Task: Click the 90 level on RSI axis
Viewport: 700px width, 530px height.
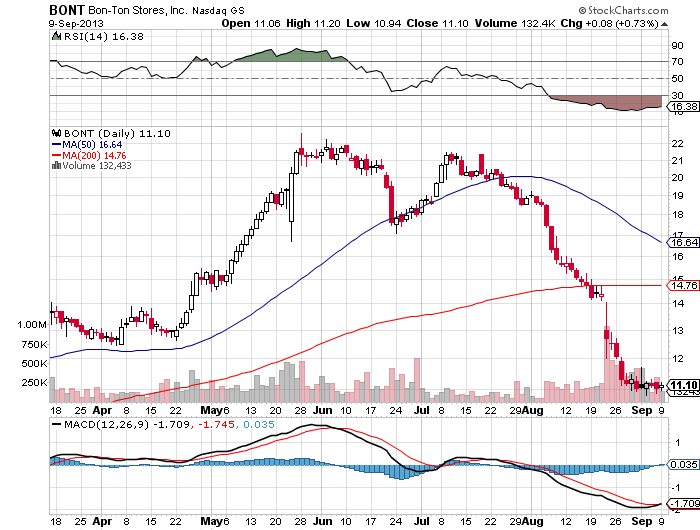Action: coord(677,46)
